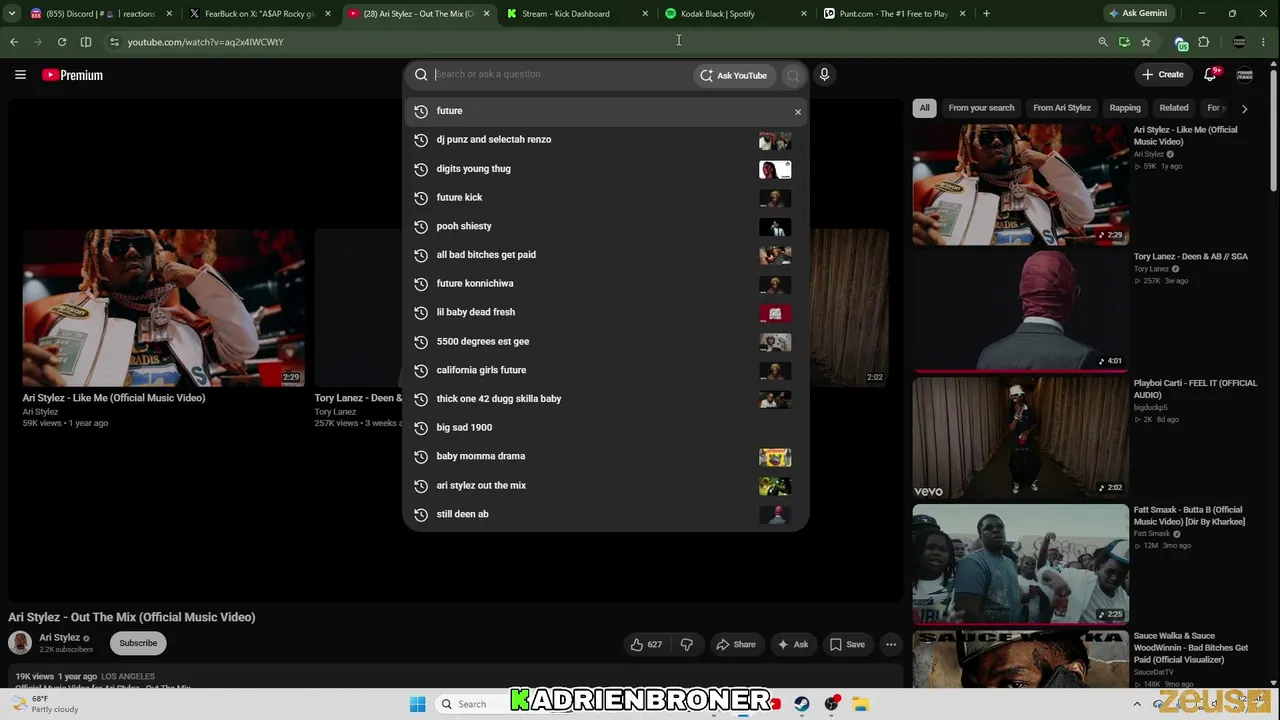Open the YouTube guide hamburger menu
Viewport: 1280px width, 720px height.
pyautogui.click(x=20, y=75)
